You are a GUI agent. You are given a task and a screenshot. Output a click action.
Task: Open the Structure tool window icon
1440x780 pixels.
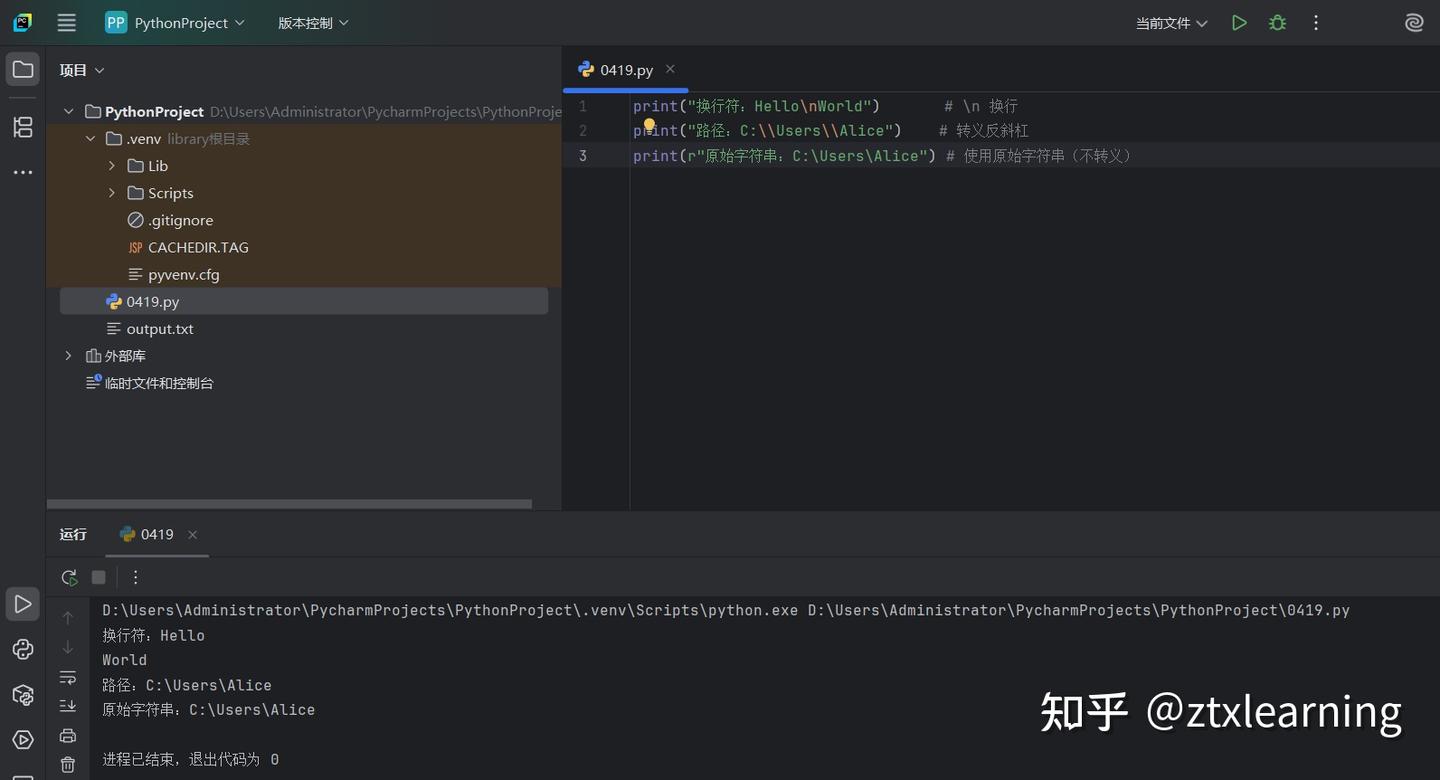pyautogui.click(x=23, y=127)
